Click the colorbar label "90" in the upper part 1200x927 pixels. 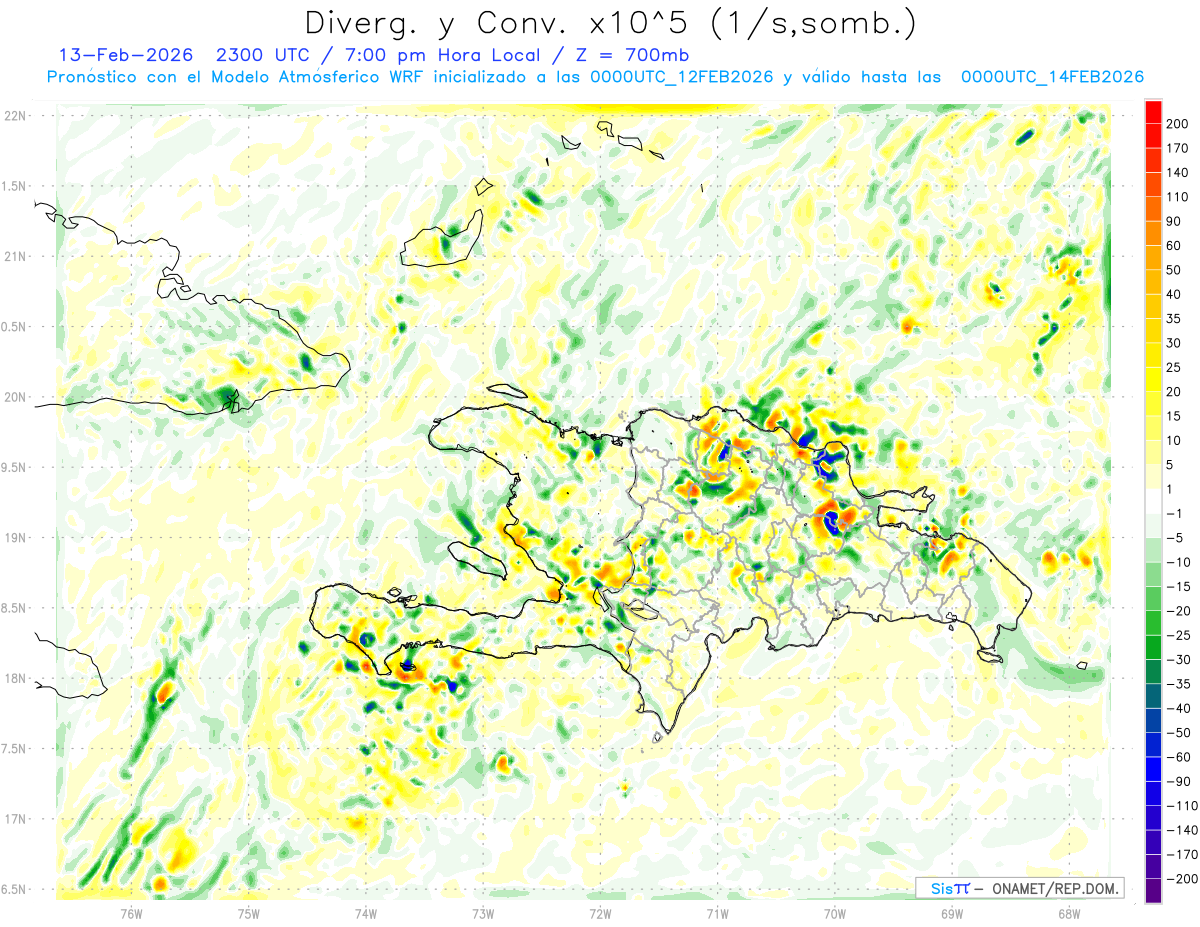click(1174, 221)
